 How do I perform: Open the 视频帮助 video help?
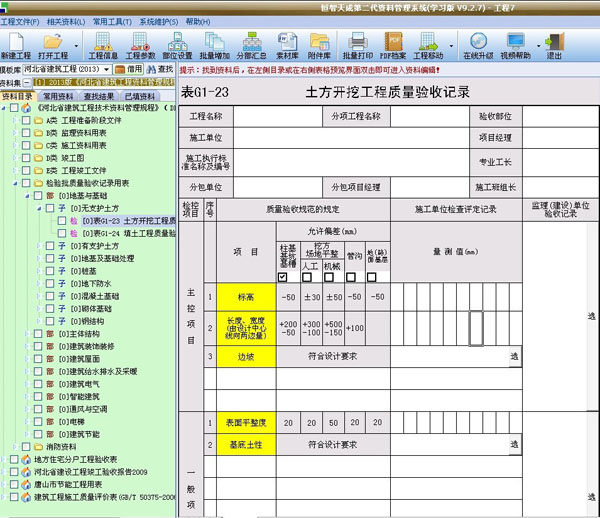515,46
